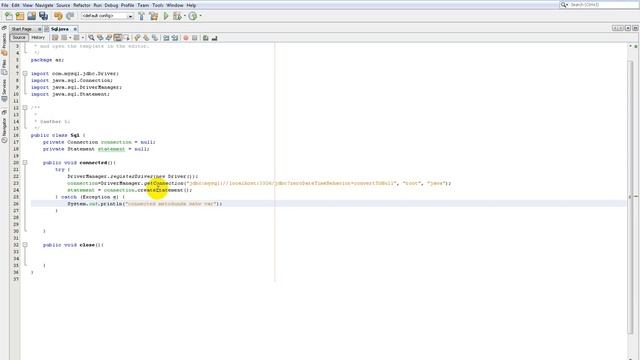Viewport: 640px width, 360px height.
Task: Collapse the imports fold at line 7
Action: (25, 73)
